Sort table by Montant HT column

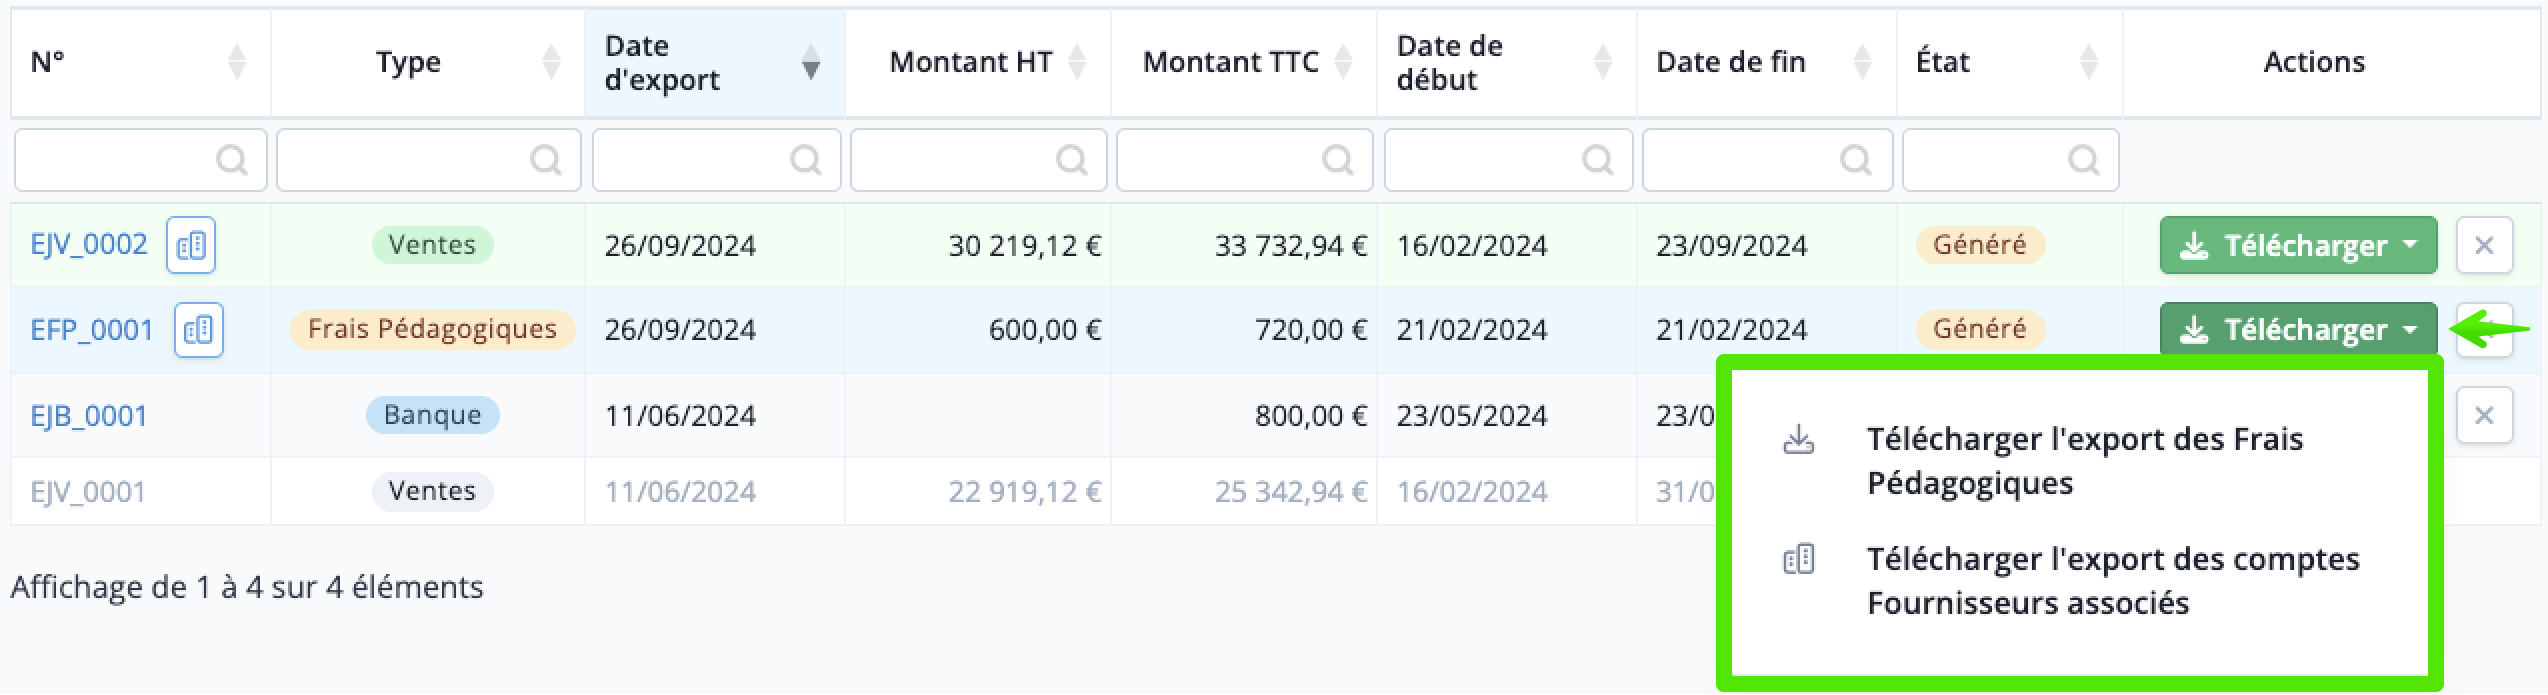coord(1077,62)
